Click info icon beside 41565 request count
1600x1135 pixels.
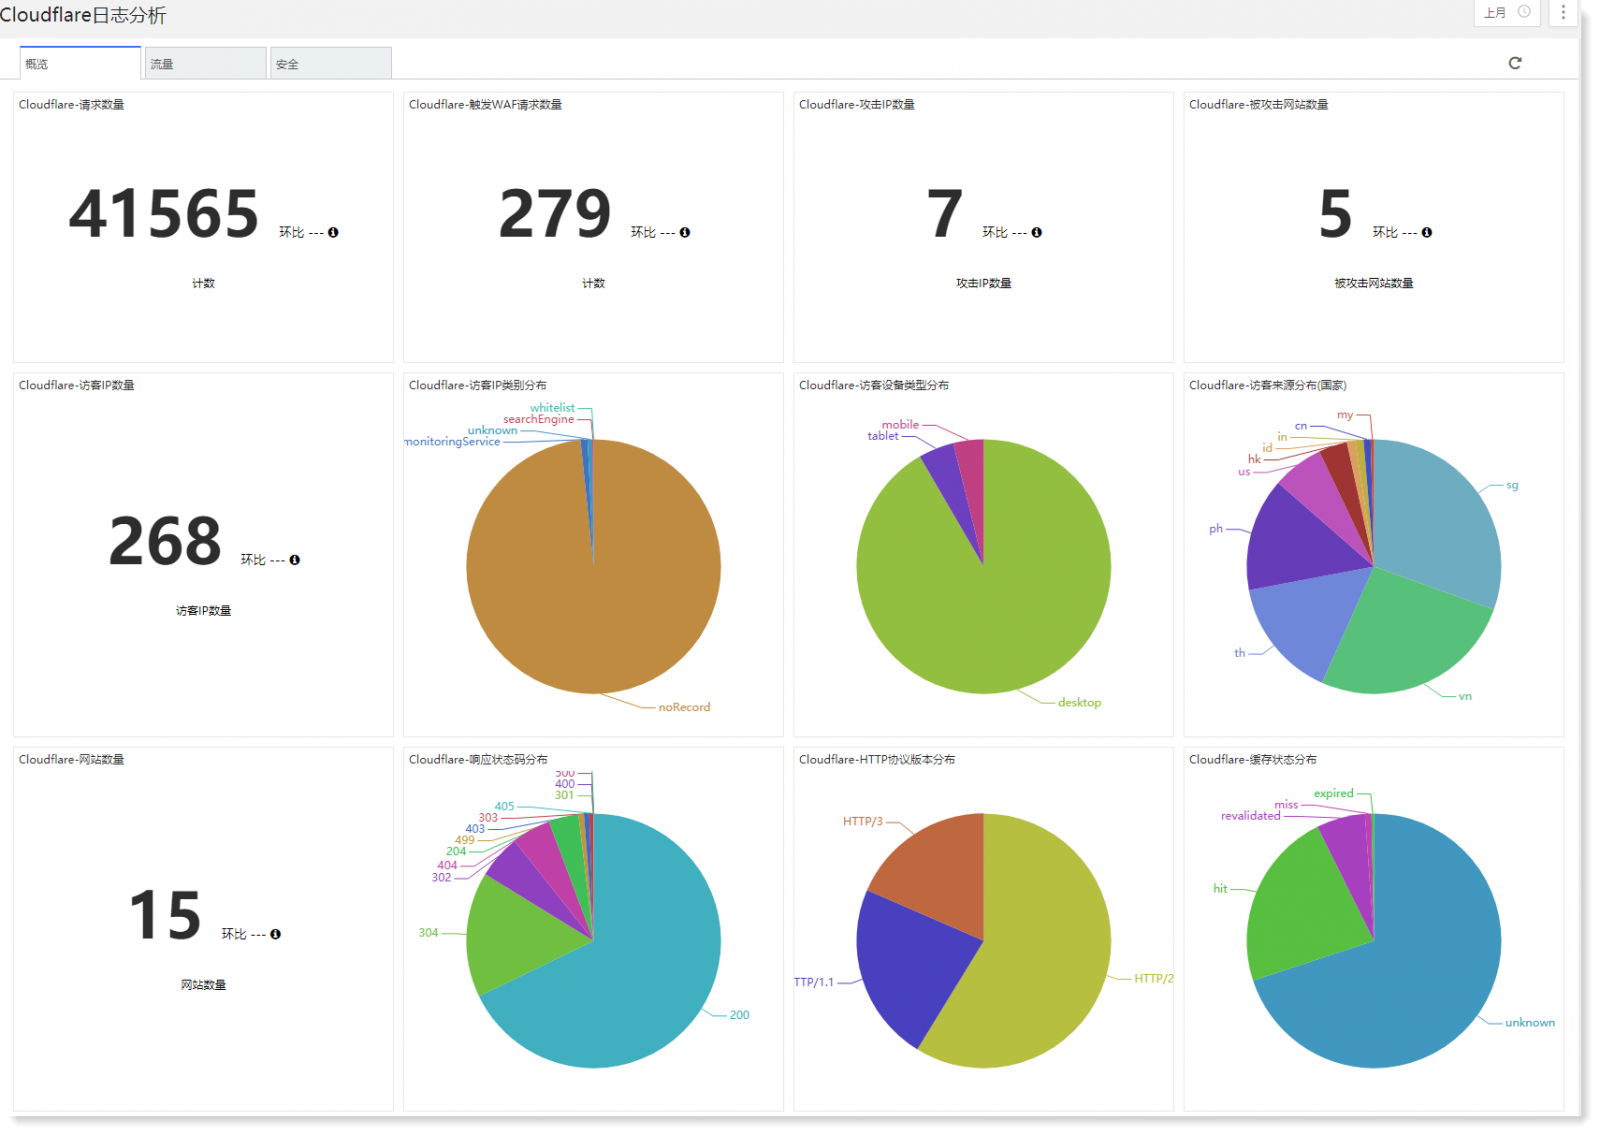point(333,232)
